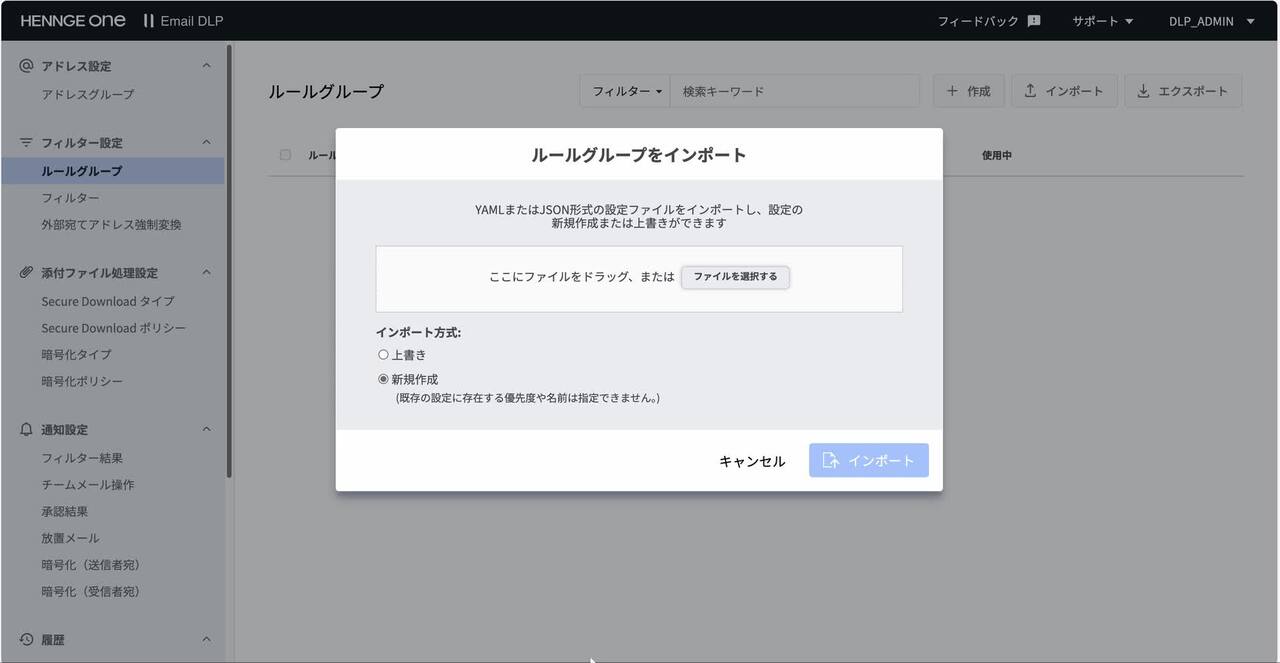Open ルールグループ in sidebar

[x=113, y=171]
